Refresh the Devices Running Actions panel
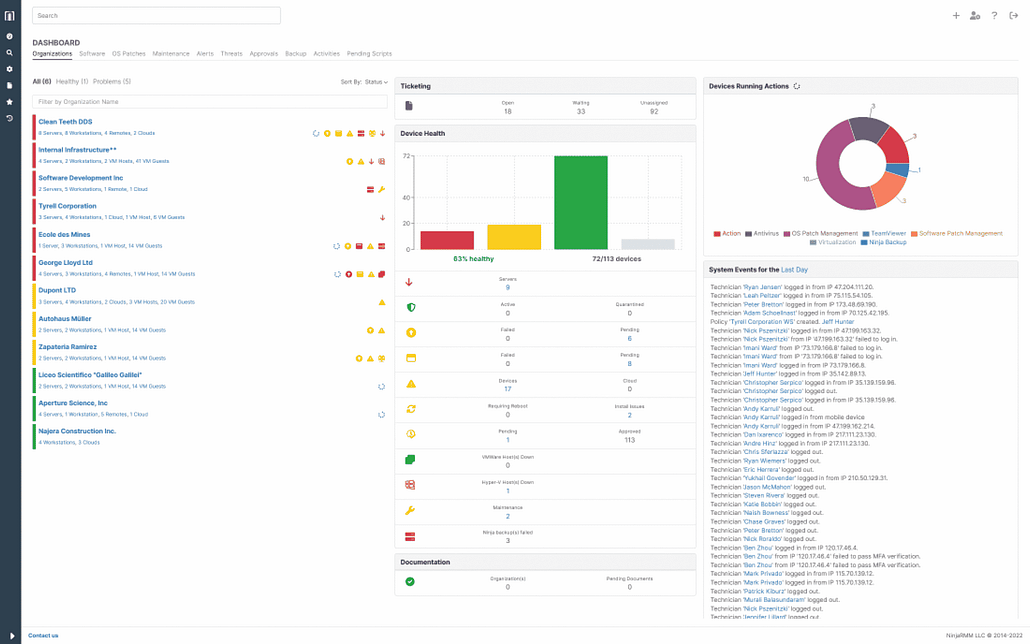1030x644 pixels. (x=795, y=85)
